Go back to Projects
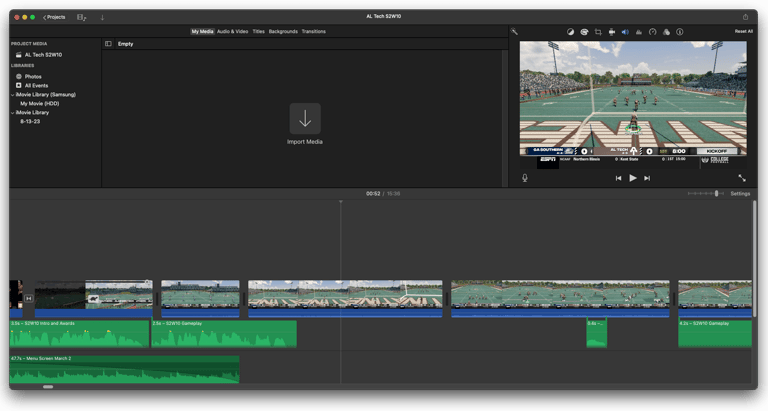 [54, 17]
